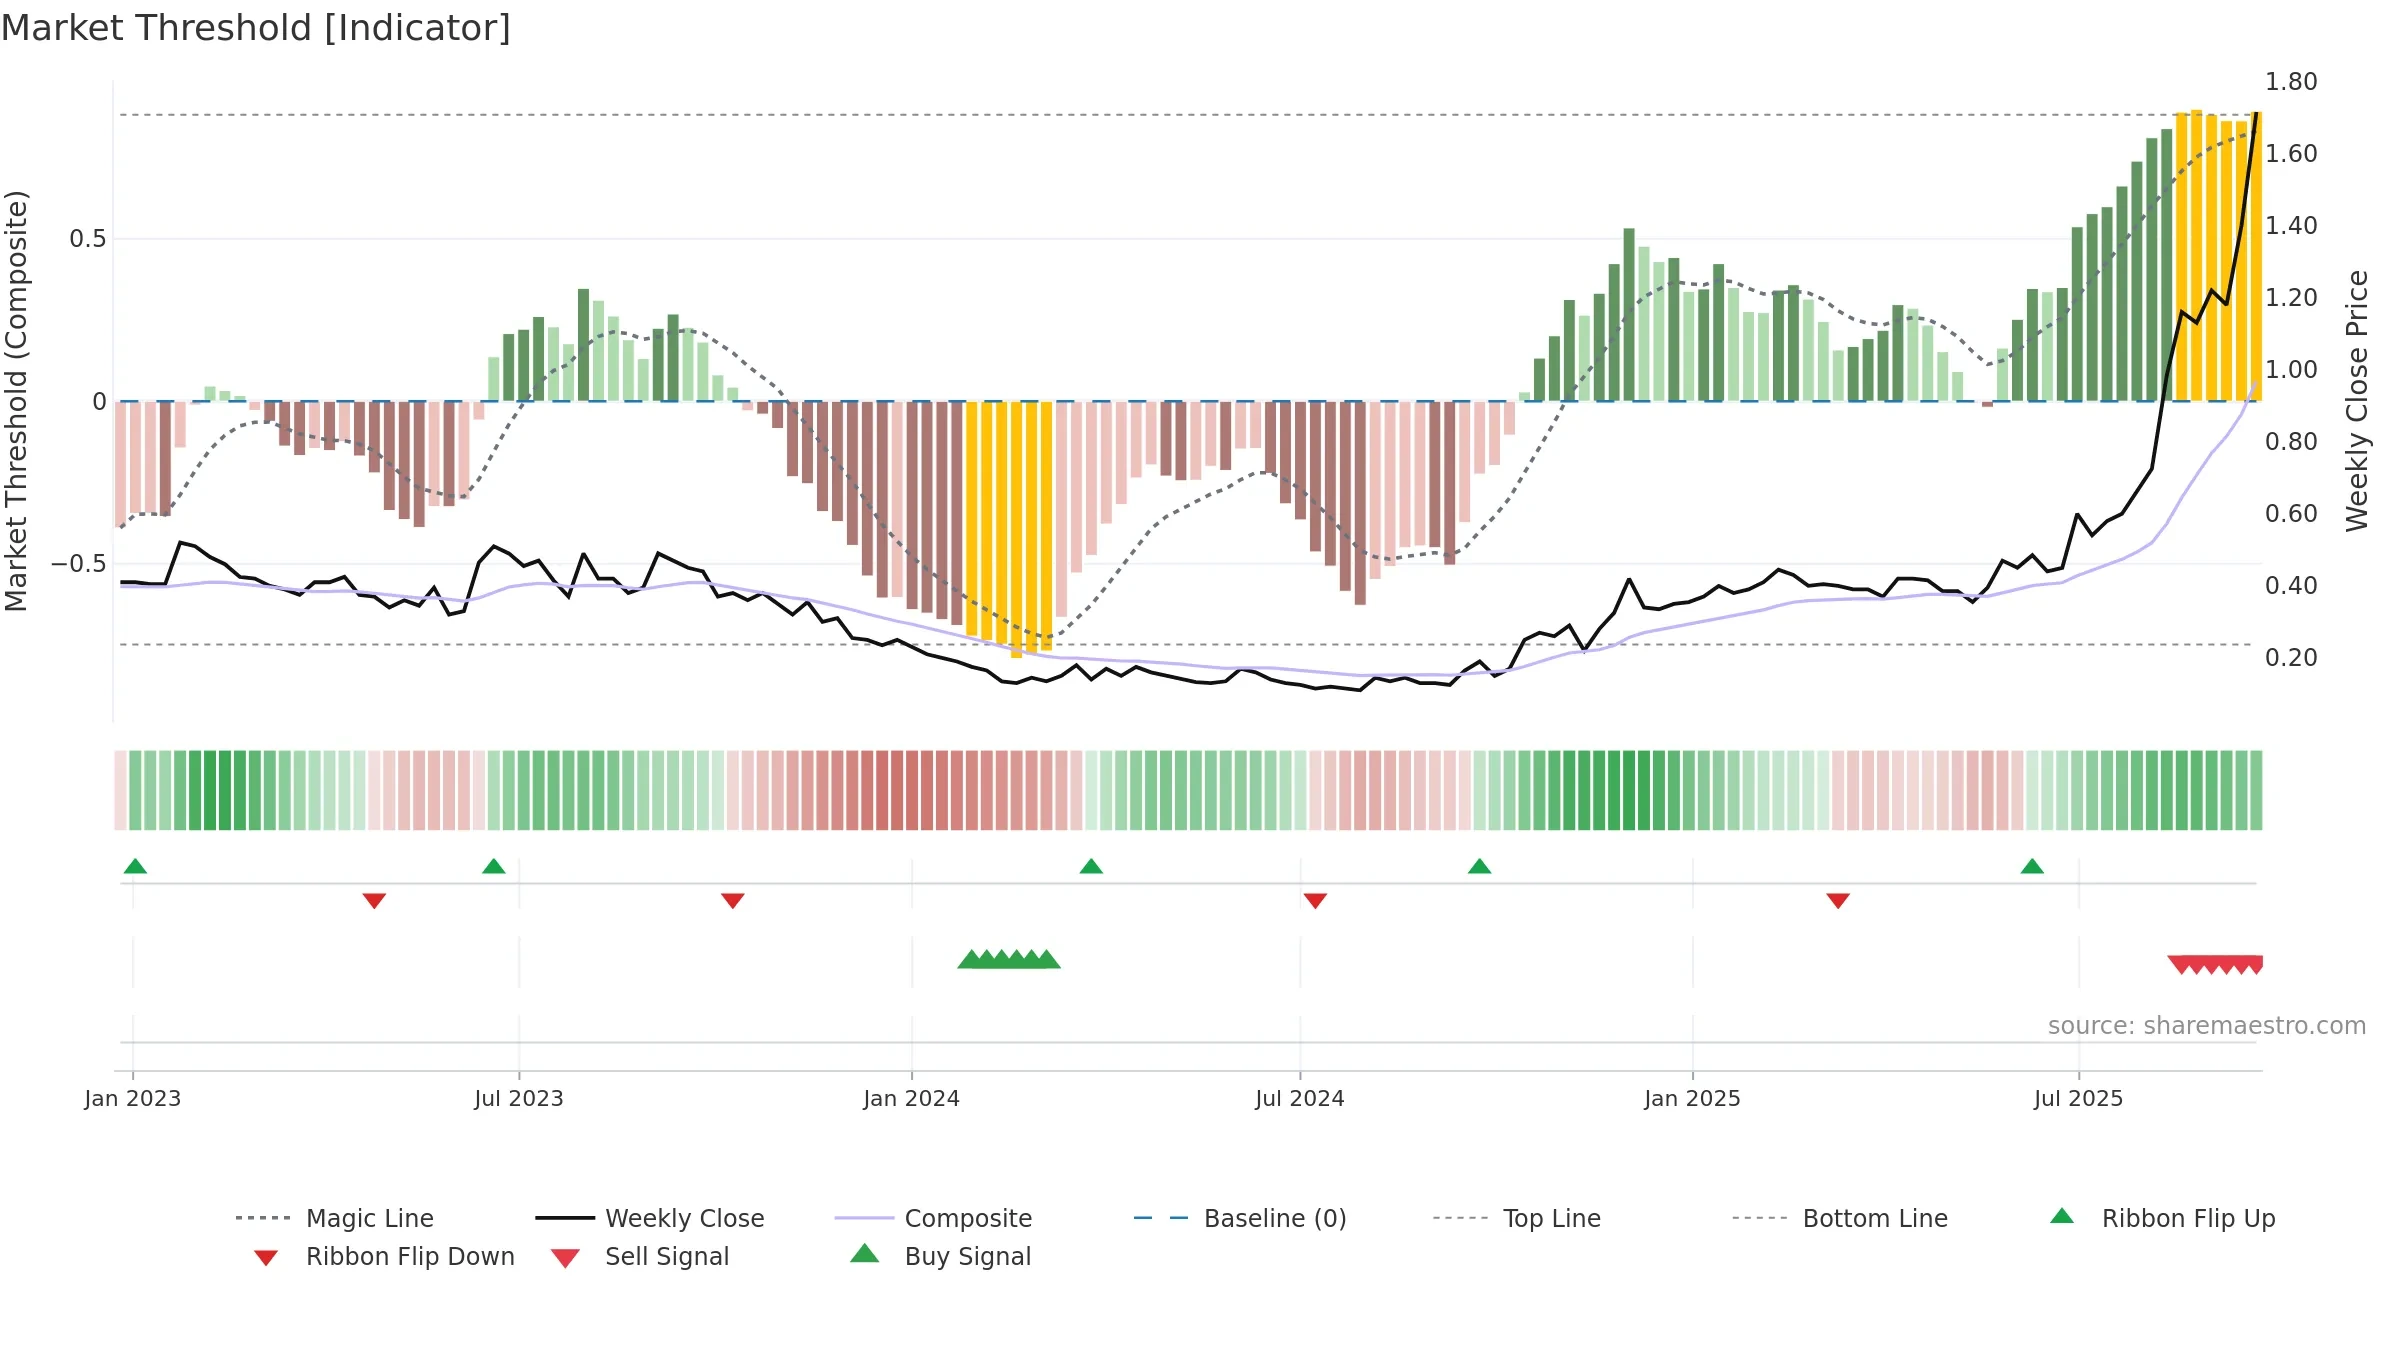Click the tallest yellow histogram bar at far right

(x=2196, y=256)
